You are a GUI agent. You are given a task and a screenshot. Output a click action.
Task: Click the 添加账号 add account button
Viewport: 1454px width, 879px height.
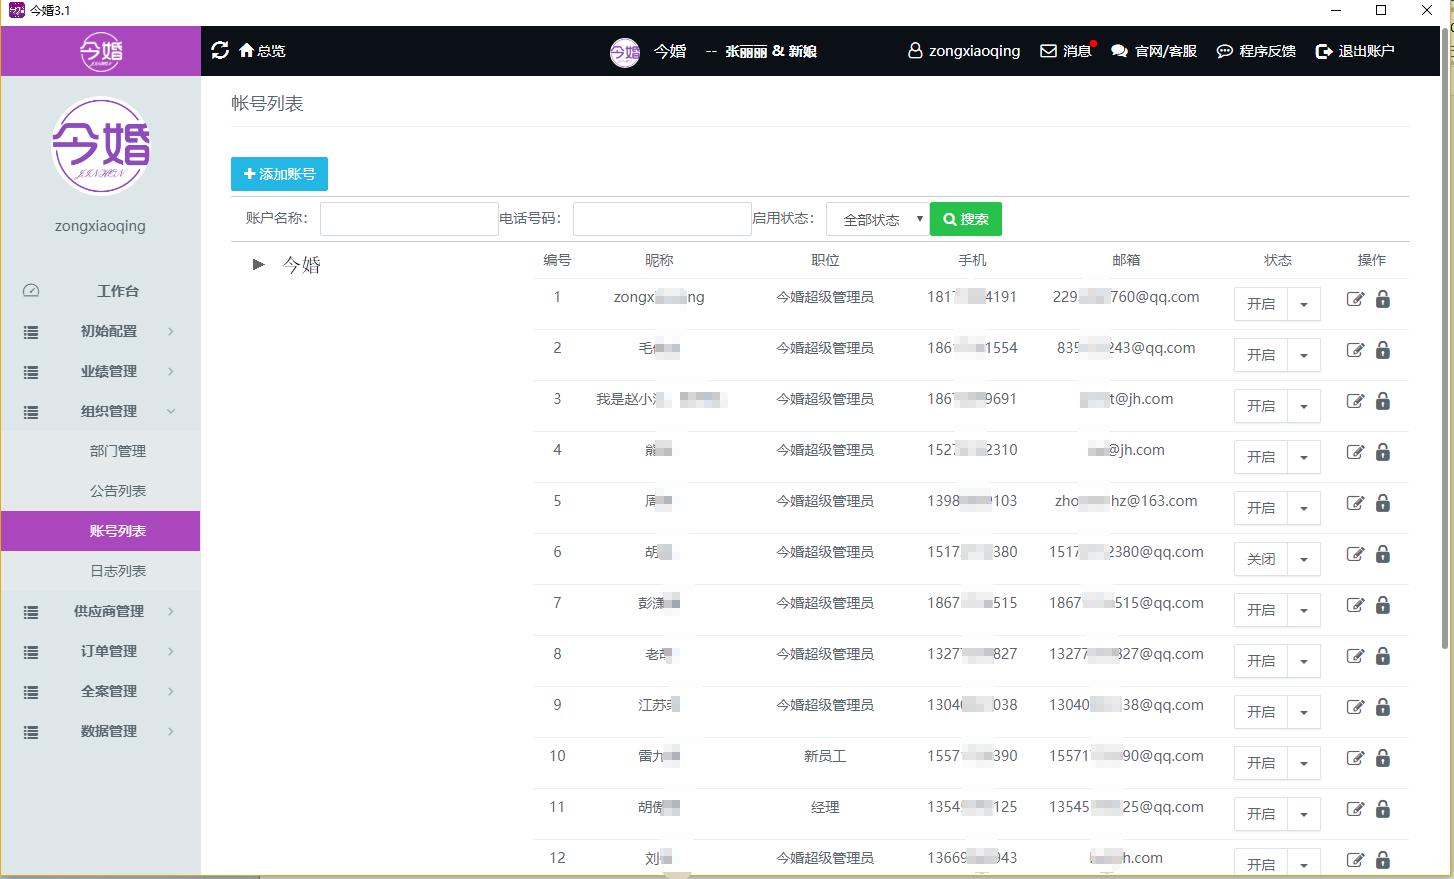pos(279,173)
